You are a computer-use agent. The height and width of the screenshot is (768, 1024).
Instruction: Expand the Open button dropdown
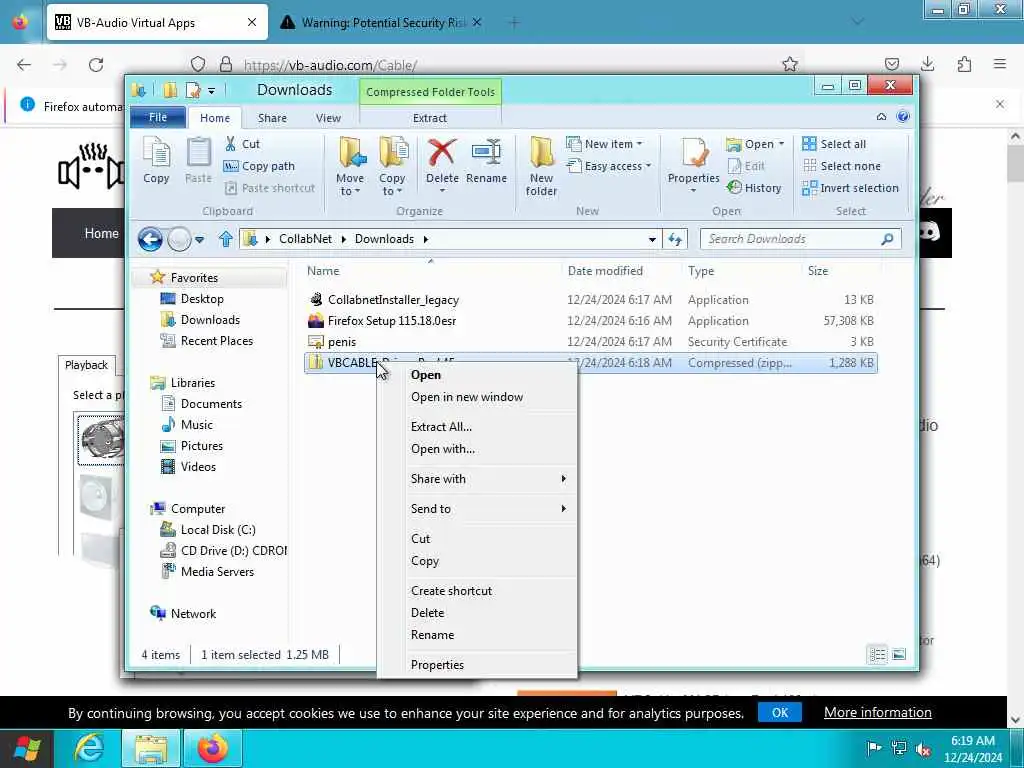[x=781, y=144]
